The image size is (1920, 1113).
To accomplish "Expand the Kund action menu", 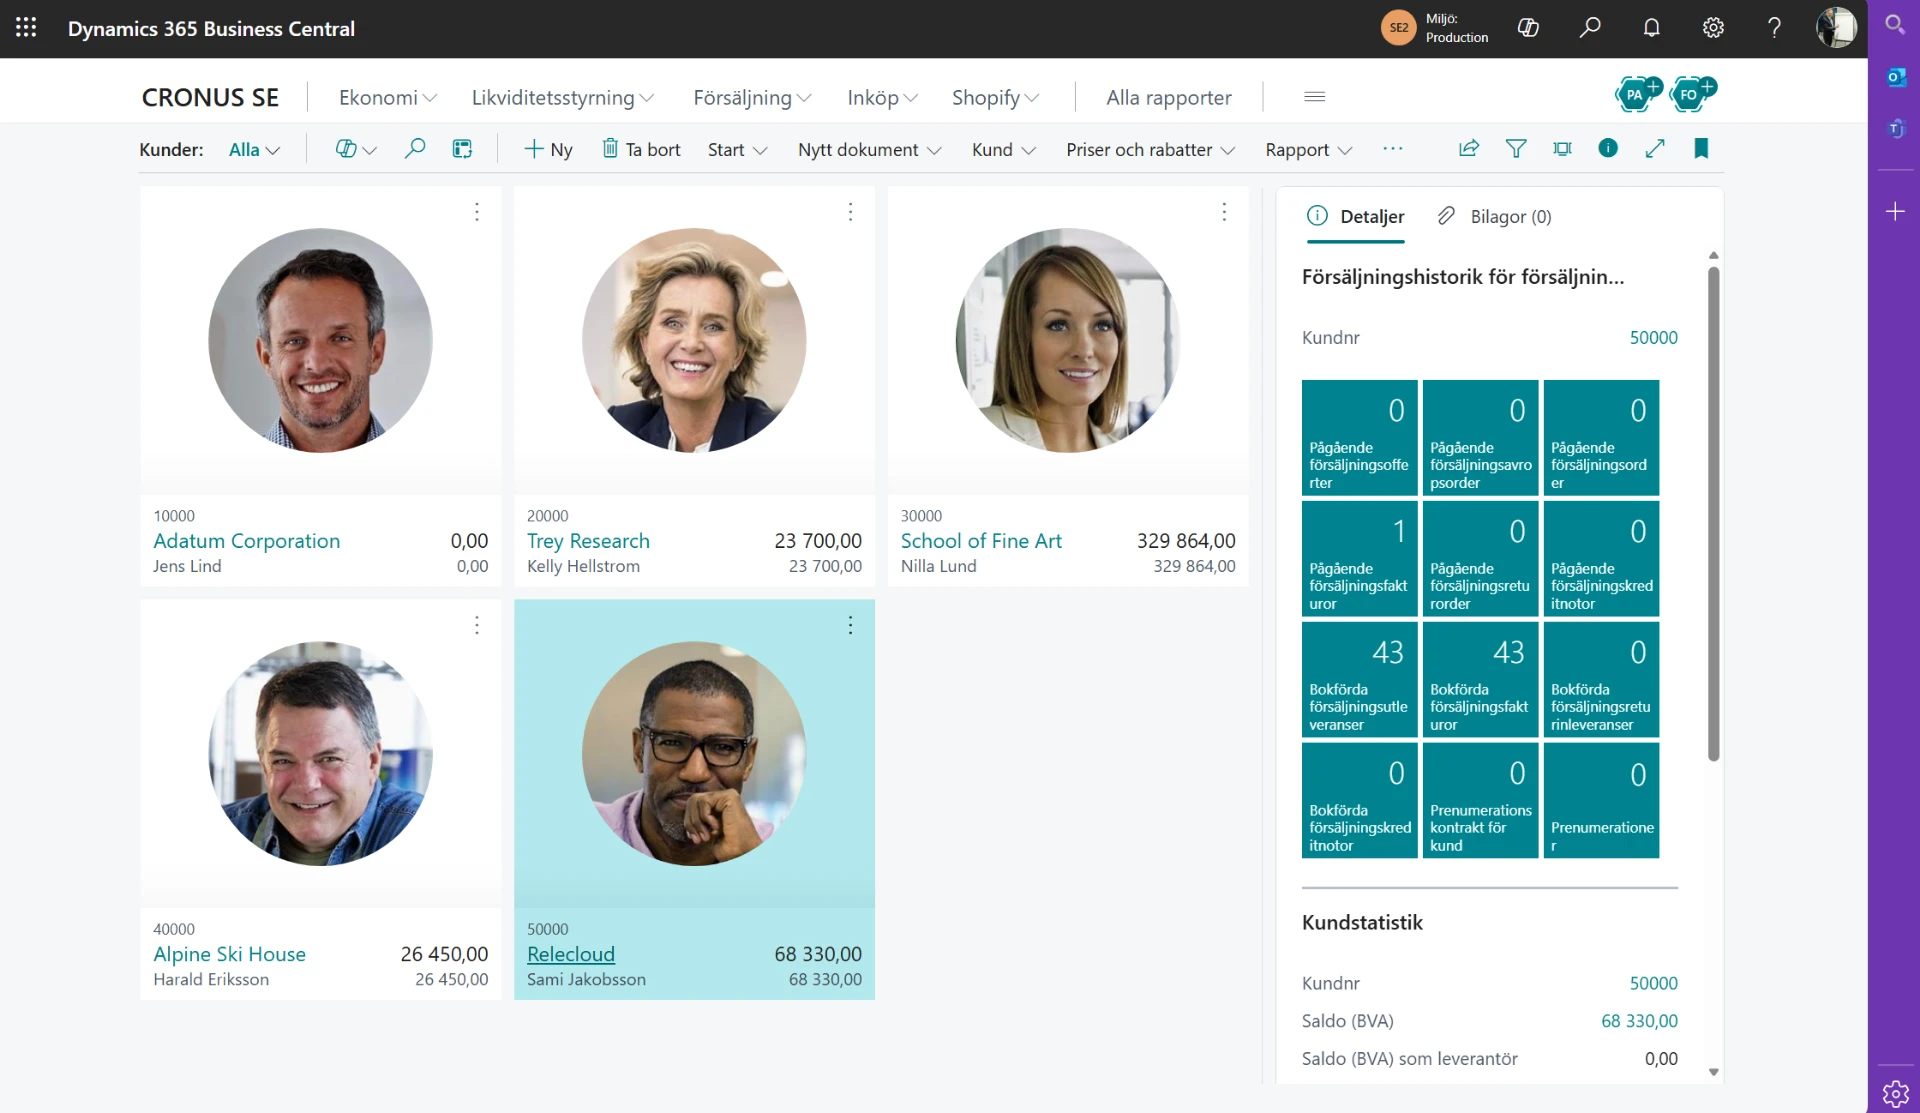I will pos(1003,149).
